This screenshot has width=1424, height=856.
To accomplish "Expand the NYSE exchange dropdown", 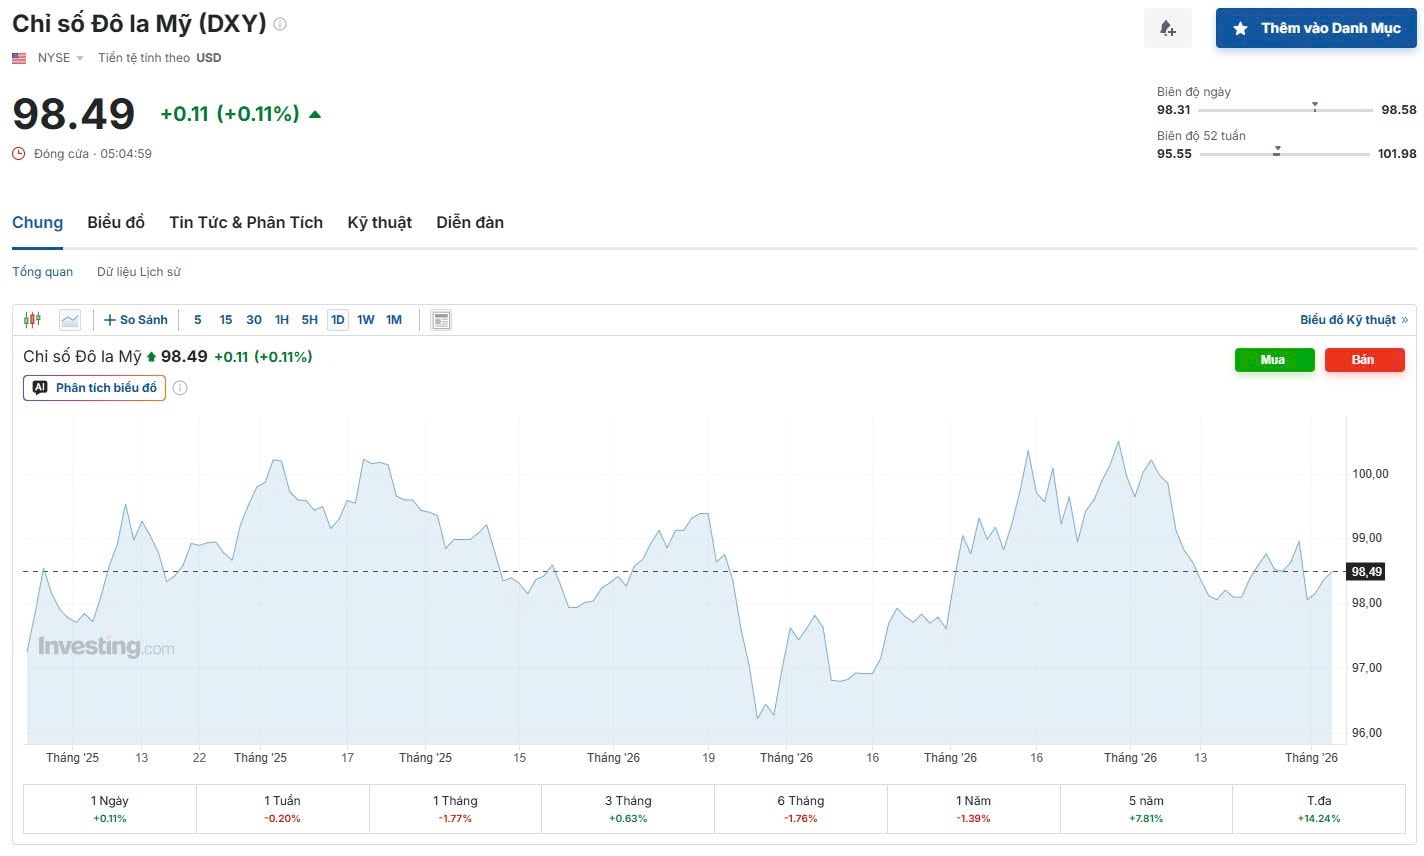I will (80, 58).
